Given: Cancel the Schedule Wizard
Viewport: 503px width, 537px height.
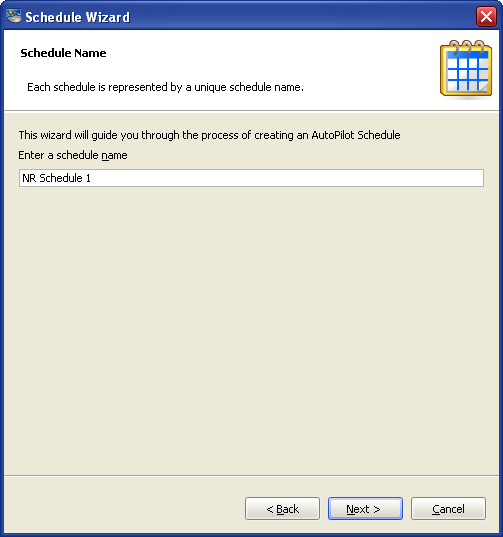Looking at the screenshot, I should tap(448, 509).
